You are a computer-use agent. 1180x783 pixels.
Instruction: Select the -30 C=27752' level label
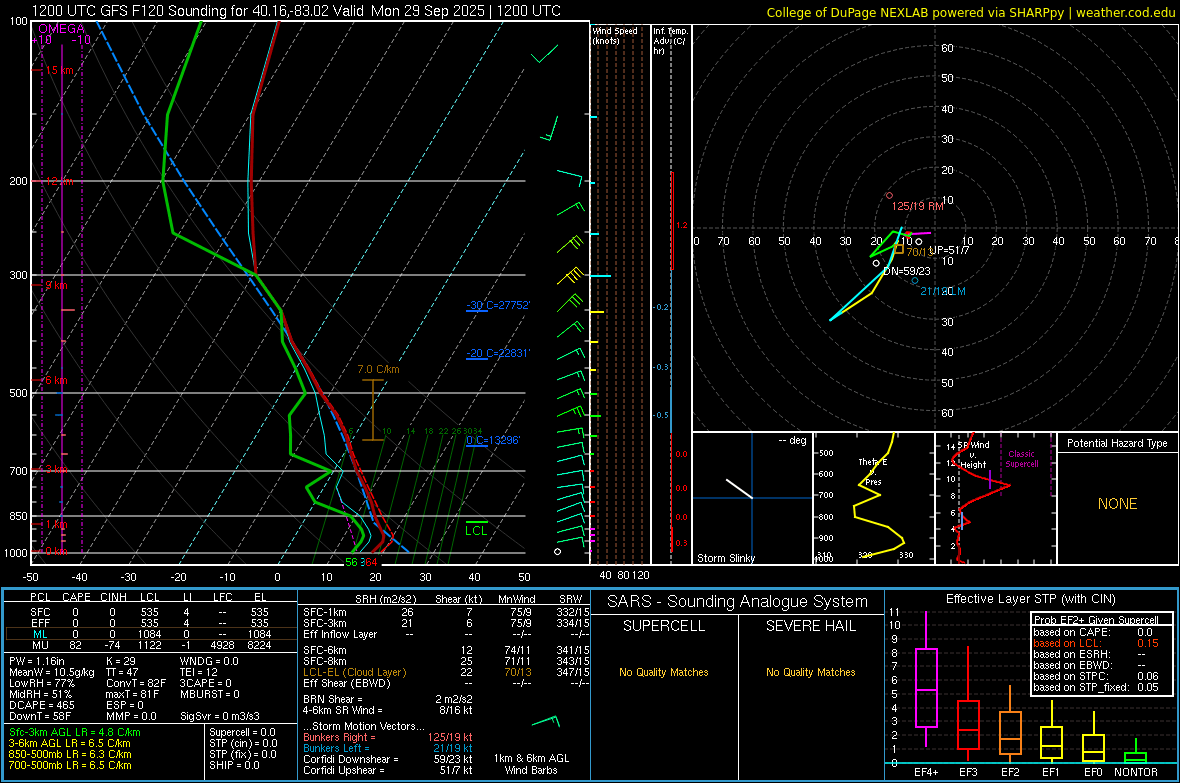pos(498,305)
